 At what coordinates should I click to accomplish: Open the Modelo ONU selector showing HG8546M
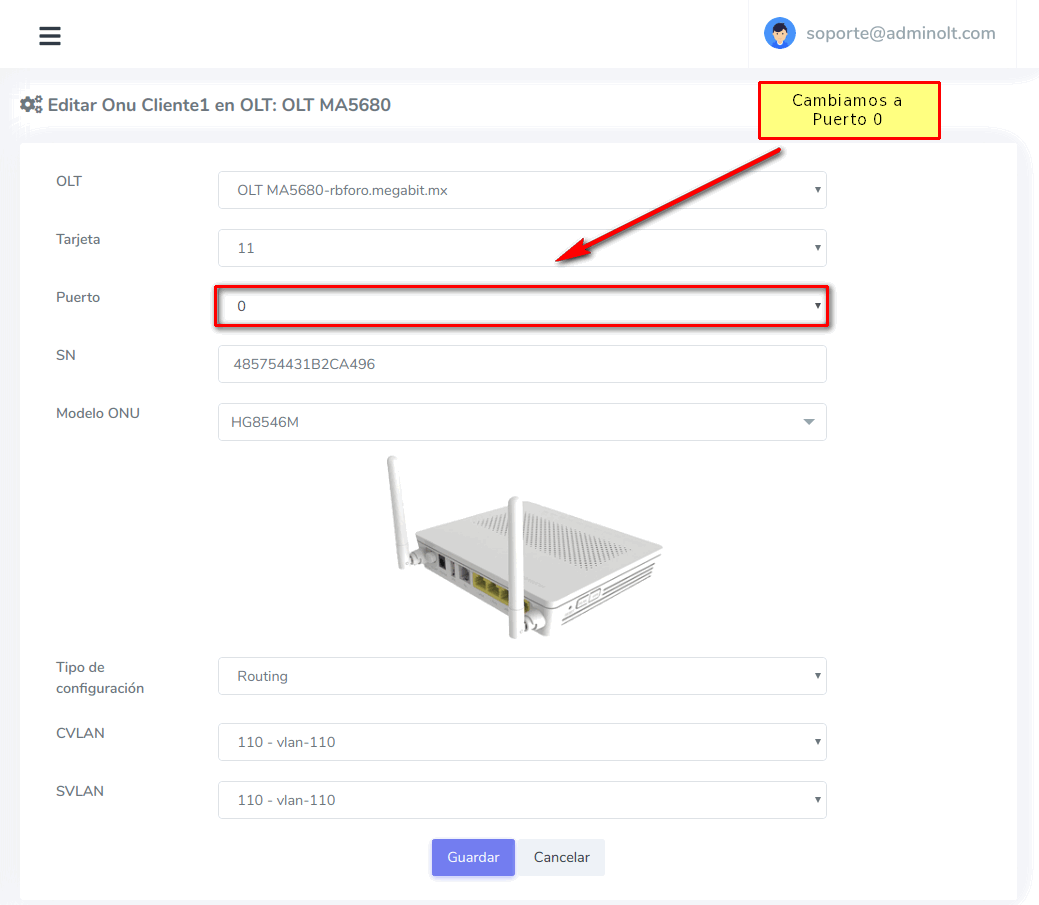pos(521,422)
